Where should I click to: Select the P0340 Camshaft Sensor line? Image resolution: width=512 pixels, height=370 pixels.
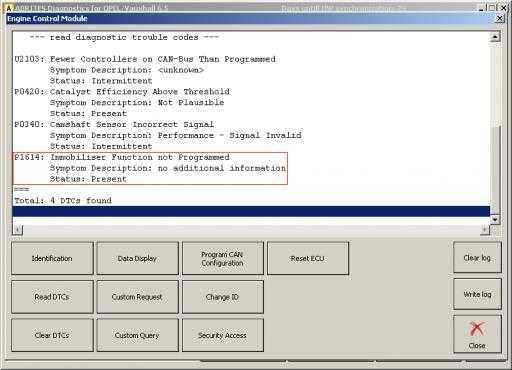click(x=114, y=124)
